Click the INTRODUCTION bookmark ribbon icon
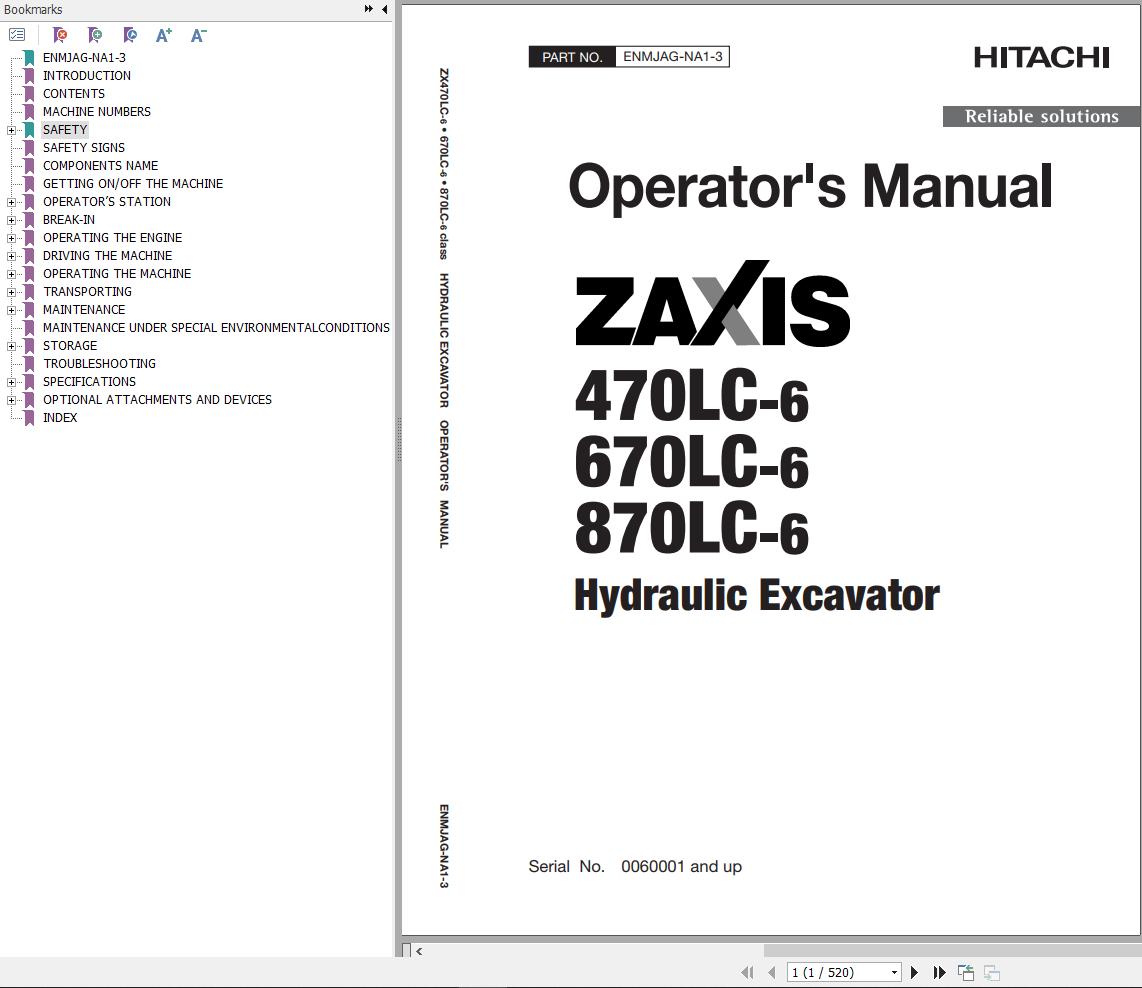The height and width of the screenshot is (988, 1142). (29, 76)
